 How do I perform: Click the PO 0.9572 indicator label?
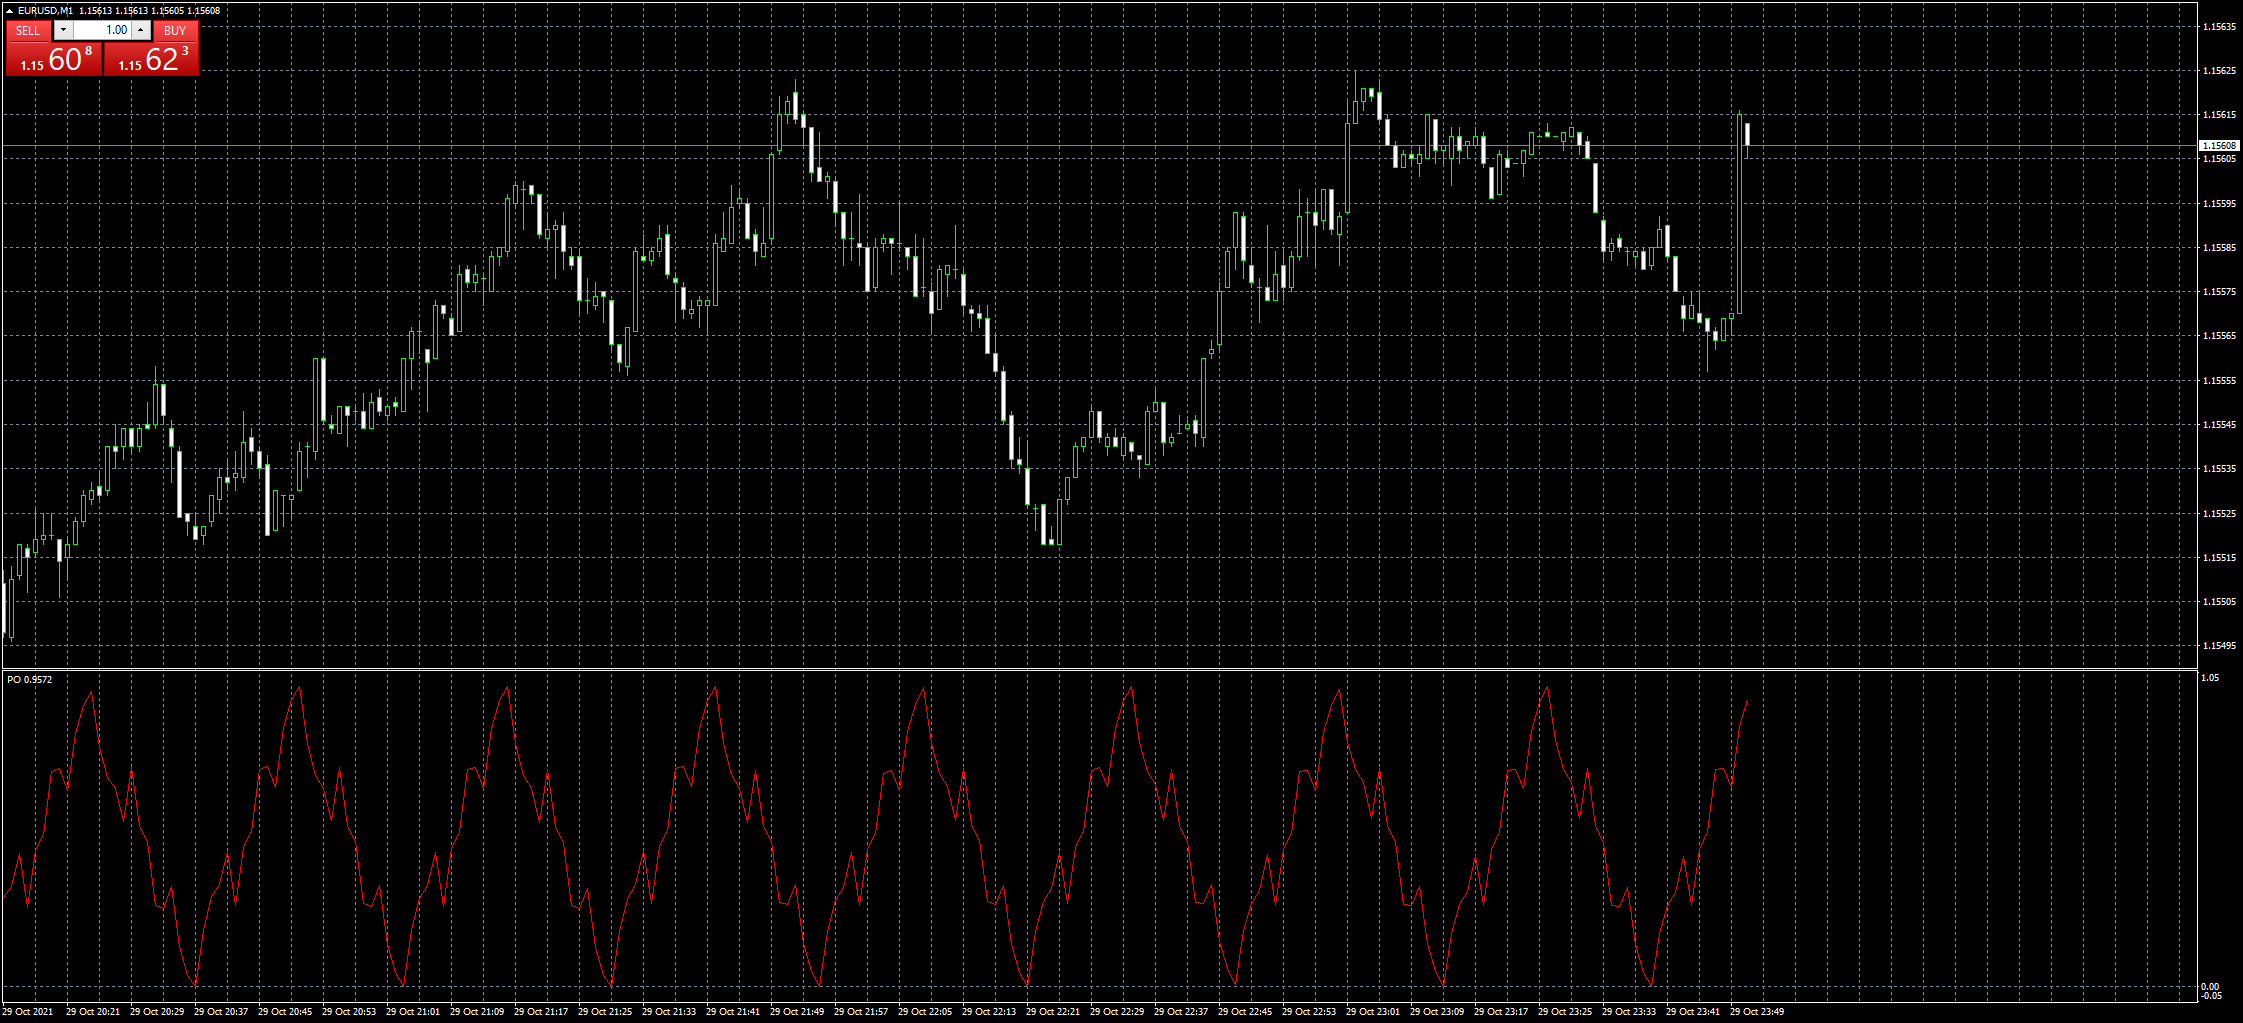(30, 680)
